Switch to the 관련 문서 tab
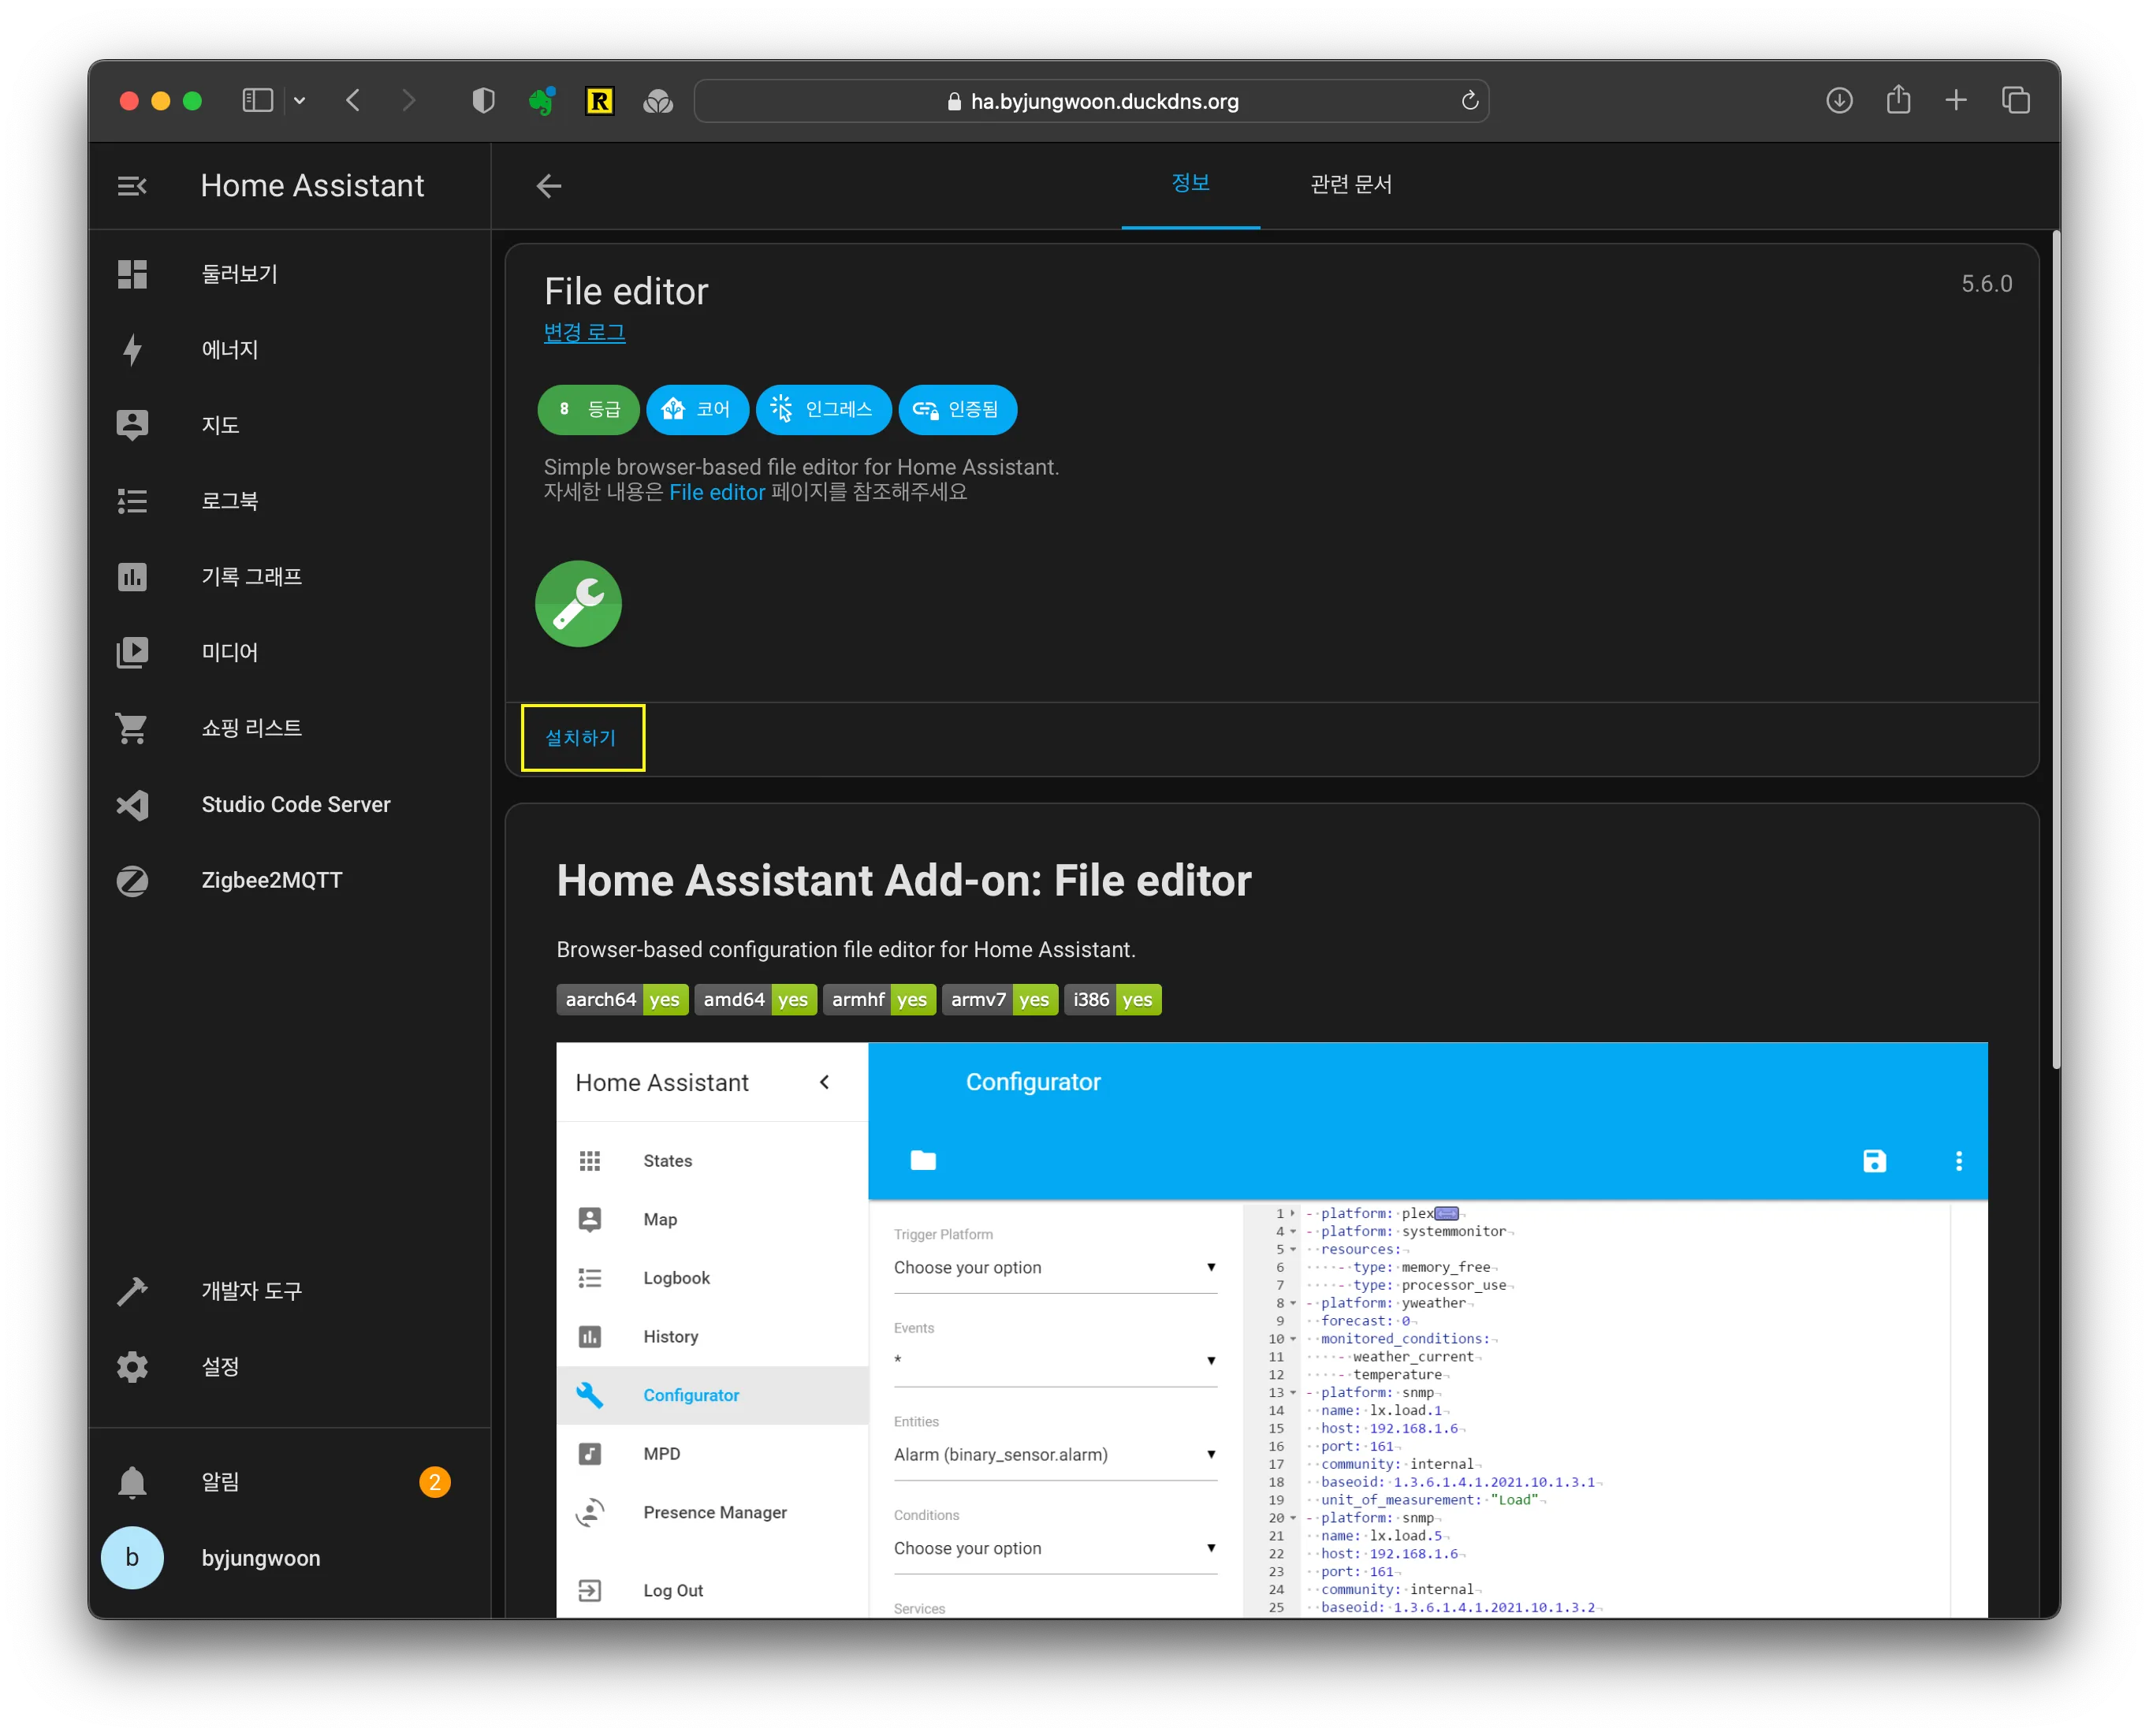The image size is (2149, 1736). point(1351,184)
